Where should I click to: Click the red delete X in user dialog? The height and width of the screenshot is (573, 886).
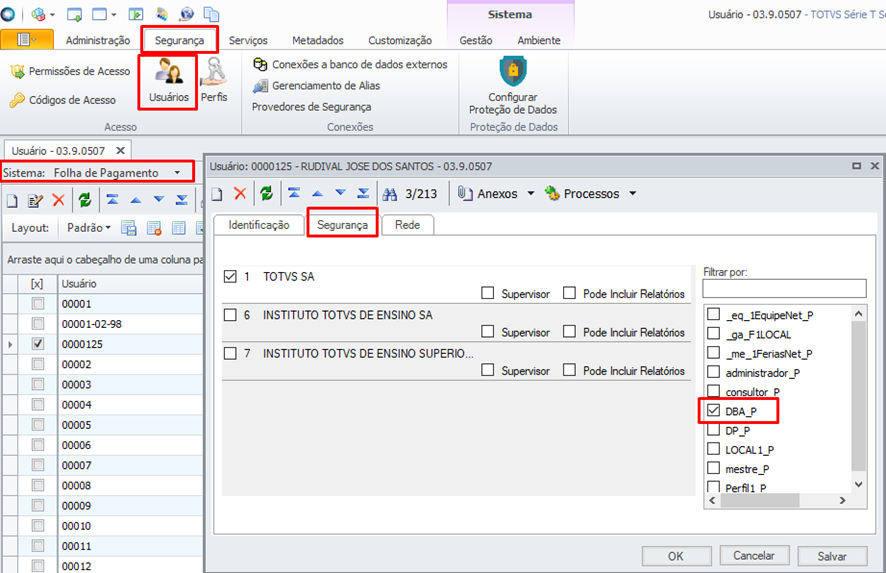click(240, 193)
